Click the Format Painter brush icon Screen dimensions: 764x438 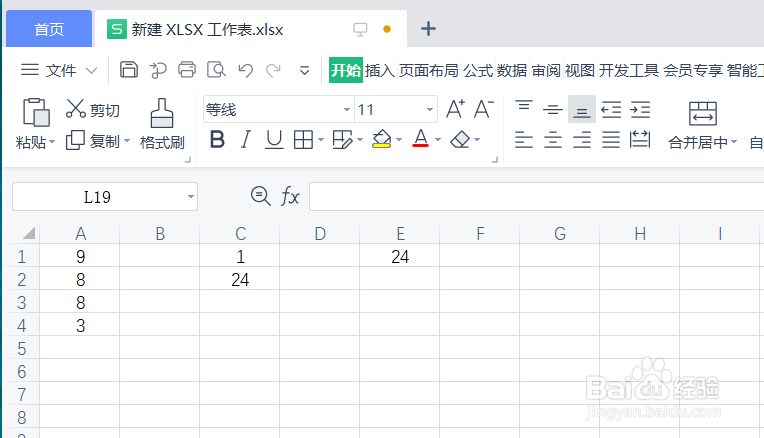[162, 113]
